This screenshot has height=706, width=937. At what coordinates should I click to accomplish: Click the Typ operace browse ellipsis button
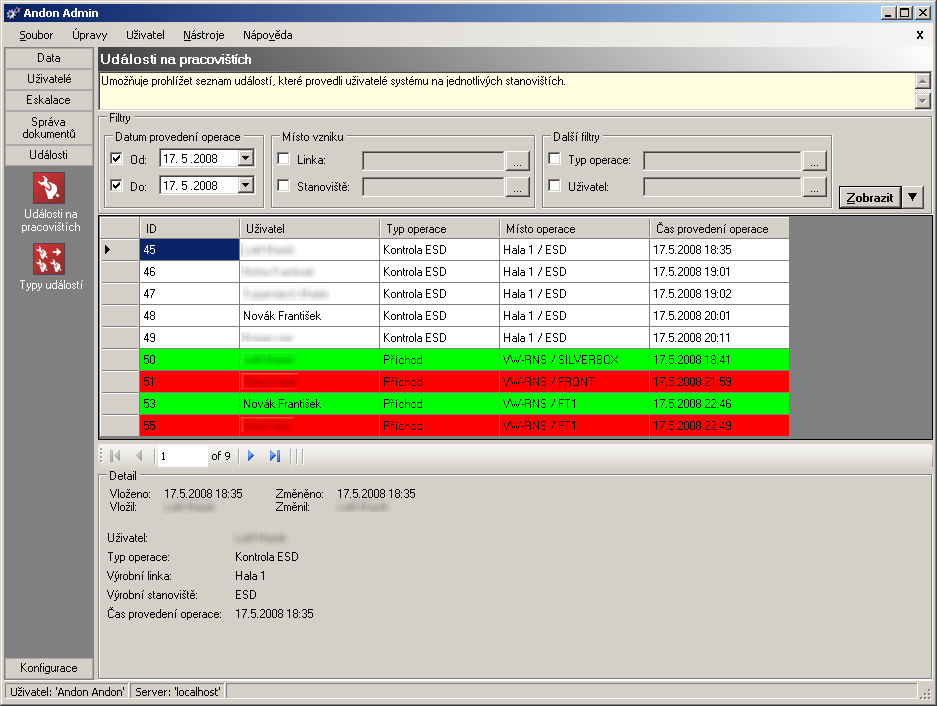[815, 160]
